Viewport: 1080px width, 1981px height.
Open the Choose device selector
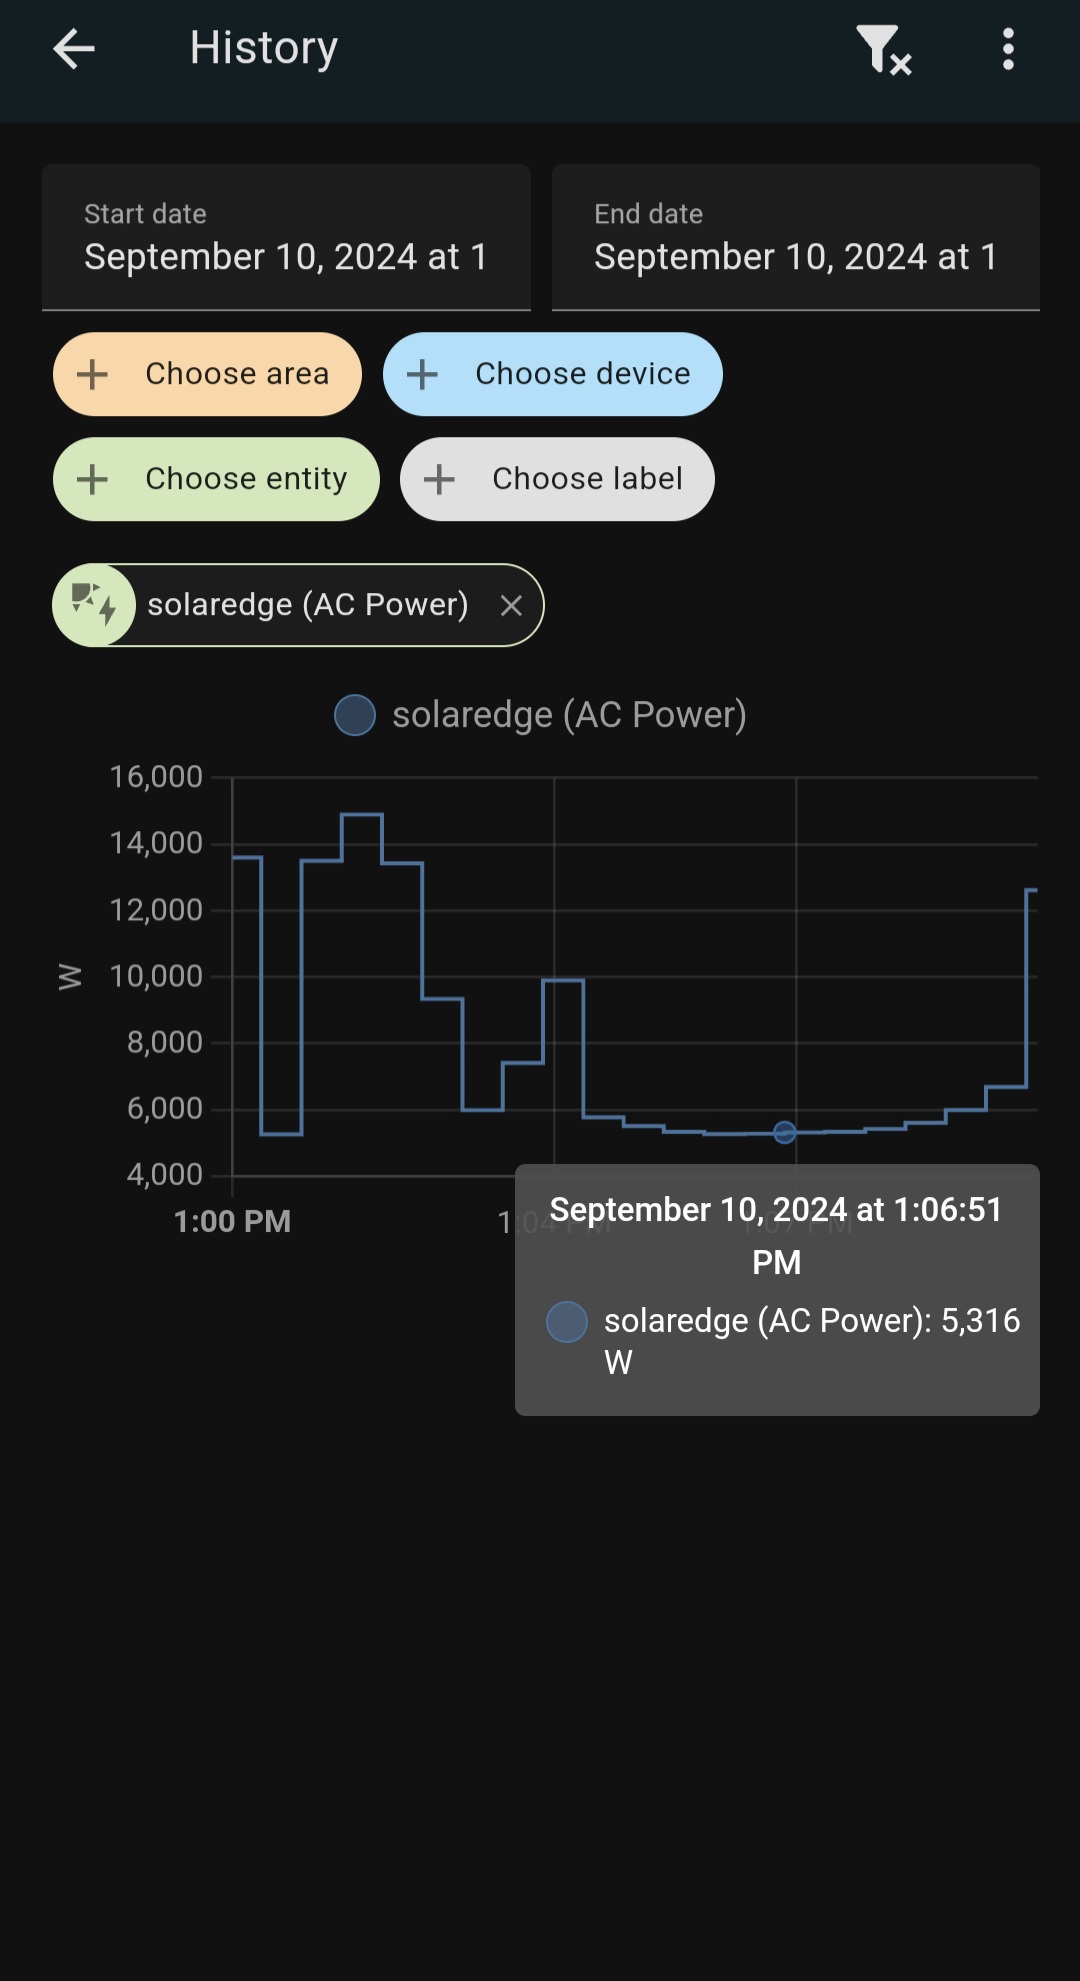(x=552, y=374)
